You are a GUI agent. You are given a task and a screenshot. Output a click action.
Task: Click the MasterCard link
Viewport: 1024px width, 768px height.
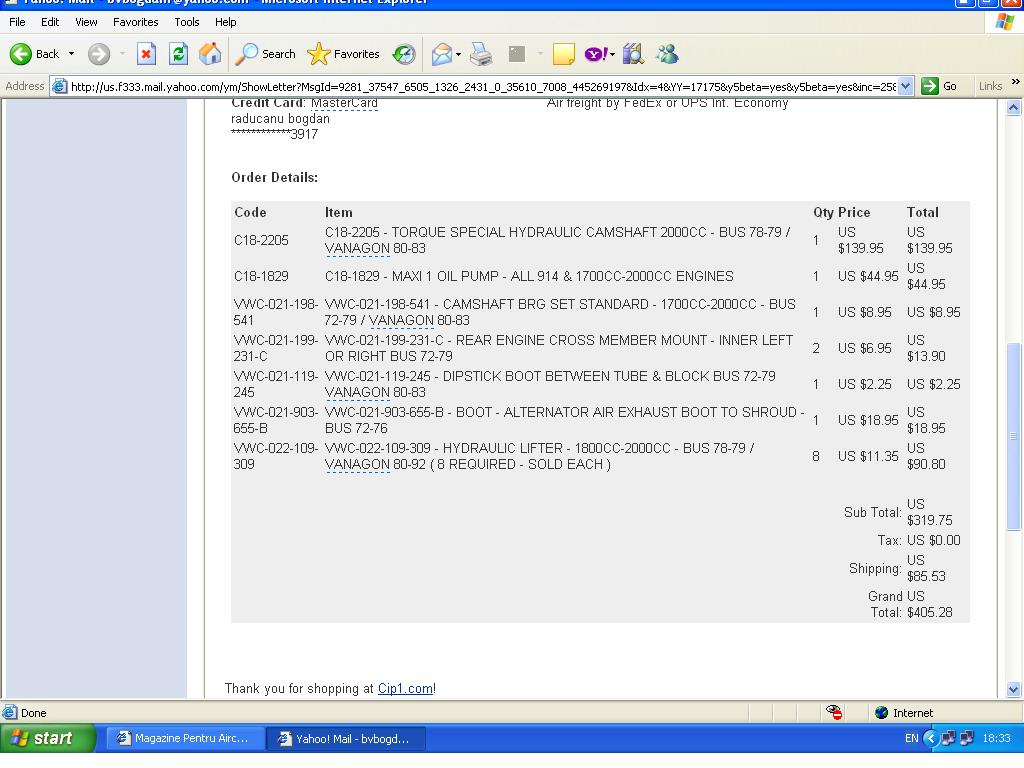344,103
